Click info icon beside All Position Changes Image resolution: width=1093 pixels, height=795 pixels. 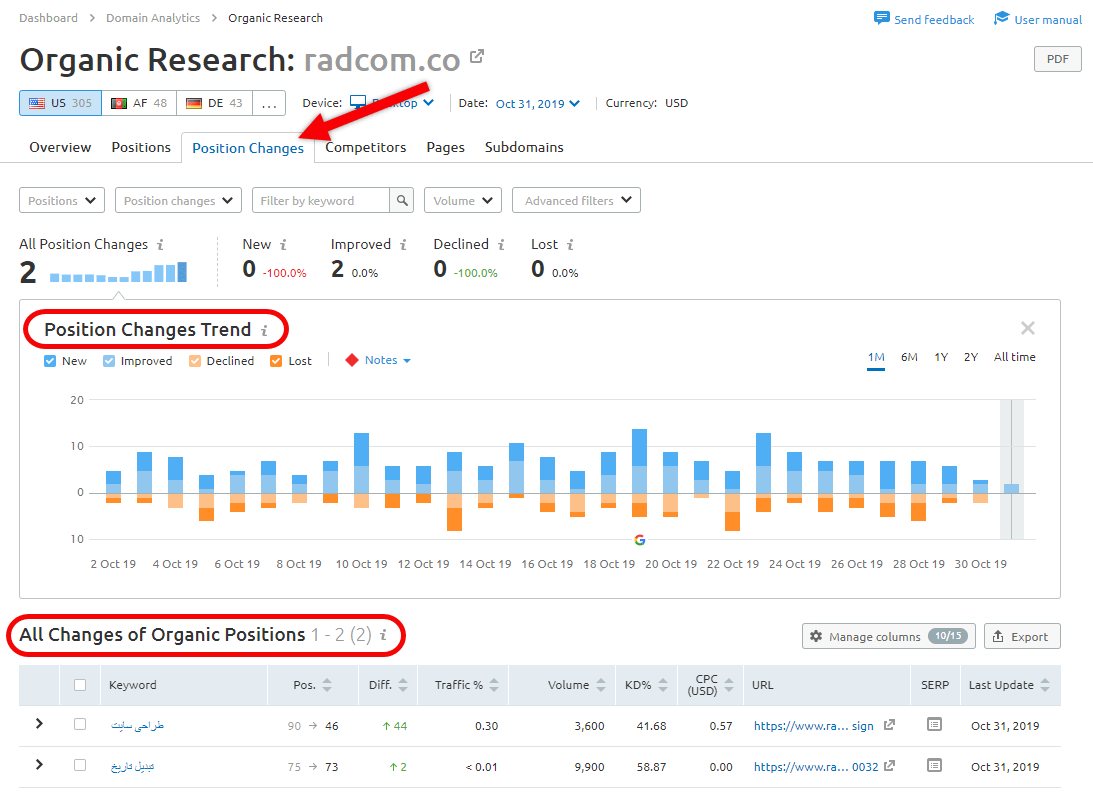(x=161, y=245)
